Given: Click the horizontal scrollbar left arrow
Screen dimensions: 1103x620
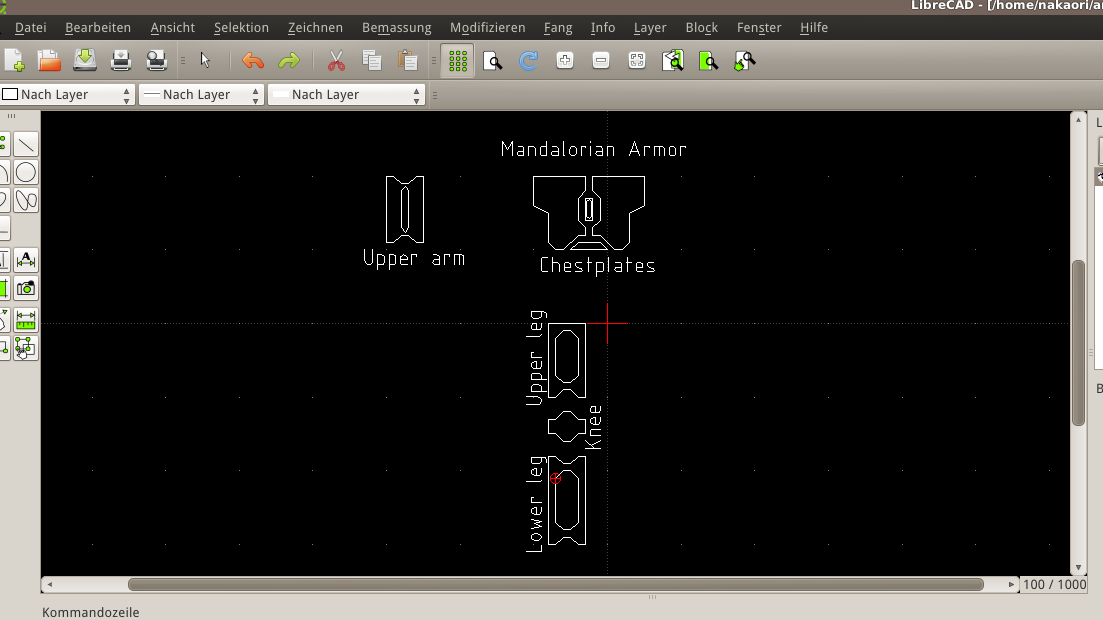Looking at the screenshot, I should click(49, 585).
